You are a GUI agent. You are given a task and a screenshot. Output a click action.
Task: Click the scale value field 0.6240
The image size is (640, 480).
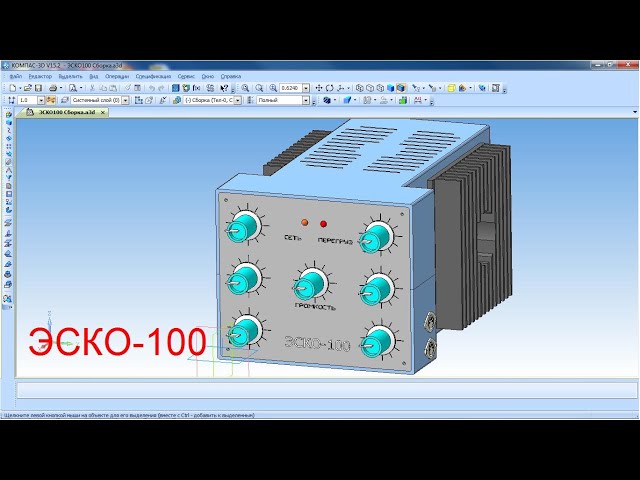[291, 88]
